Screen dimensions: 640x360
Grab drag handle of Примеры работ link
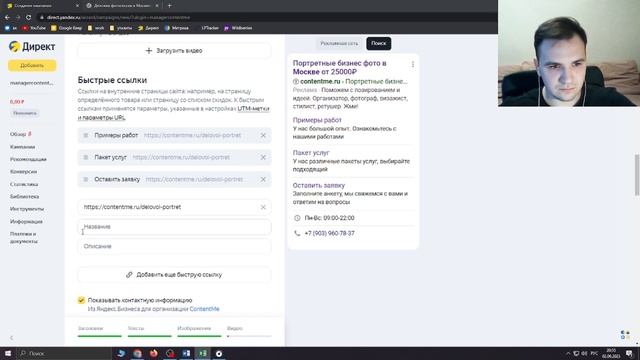tap(86, 135)
